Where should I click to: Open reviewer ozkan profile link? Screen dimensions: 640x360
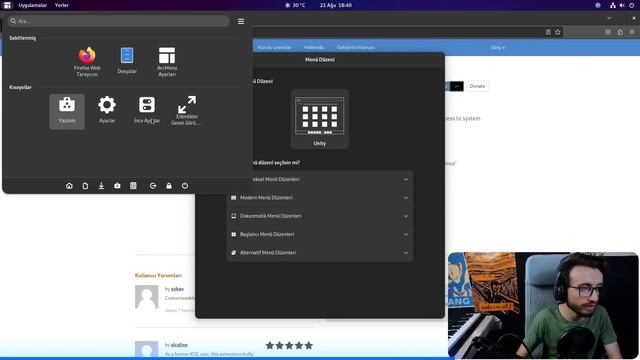[x=177, y=289]
